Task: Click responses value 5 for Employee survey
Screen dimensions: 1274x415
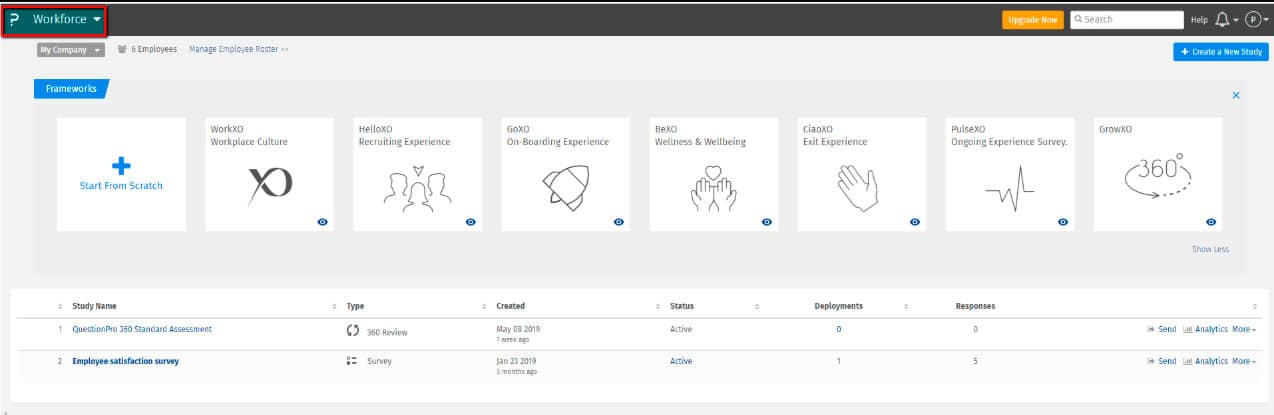Action: 975,361
